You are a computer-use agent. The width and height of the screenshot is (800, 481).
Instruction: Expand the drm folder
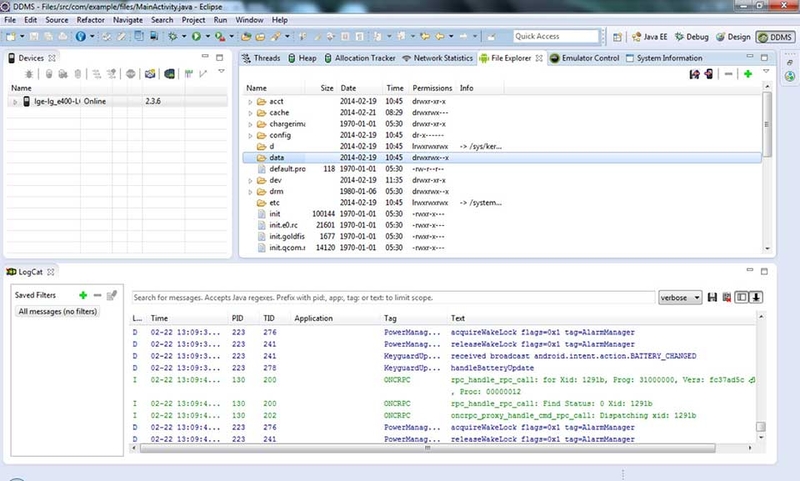click(250, 192)
